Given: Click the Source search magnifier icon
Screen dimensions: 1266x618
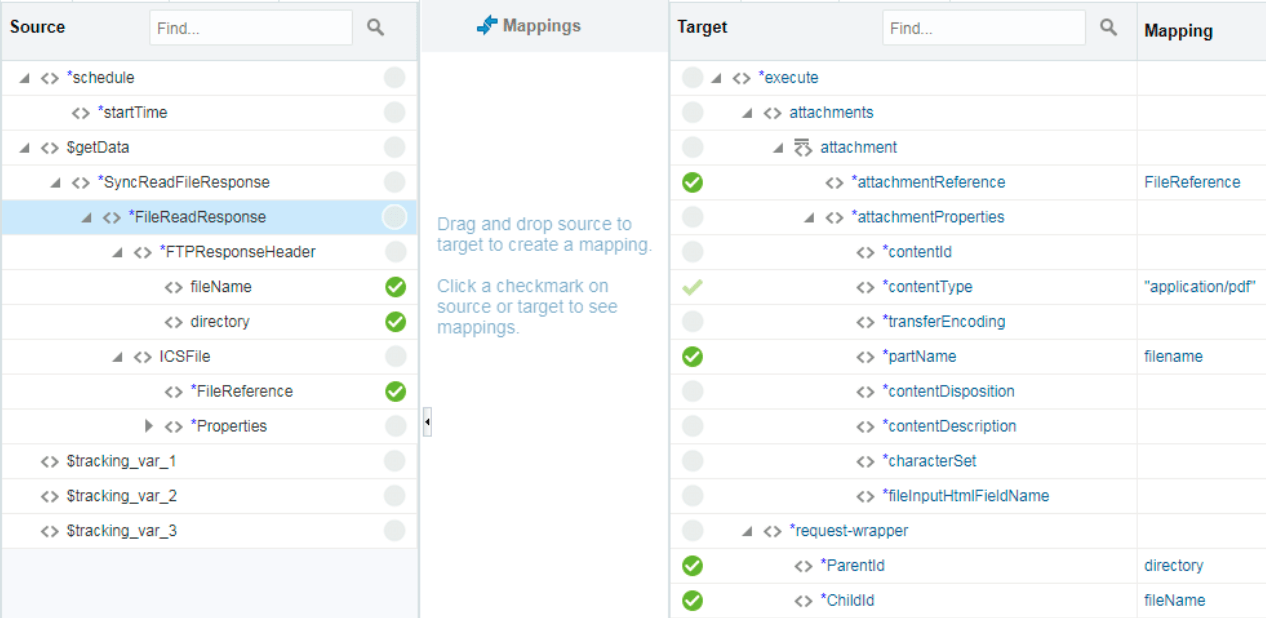Looking at the screenshot, I should click(375, 28).
